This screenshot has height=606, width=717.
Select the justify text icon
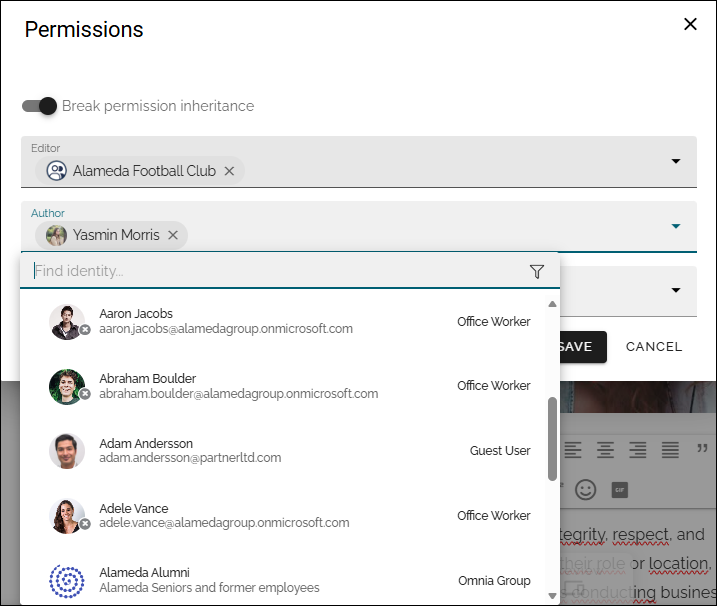670,450
